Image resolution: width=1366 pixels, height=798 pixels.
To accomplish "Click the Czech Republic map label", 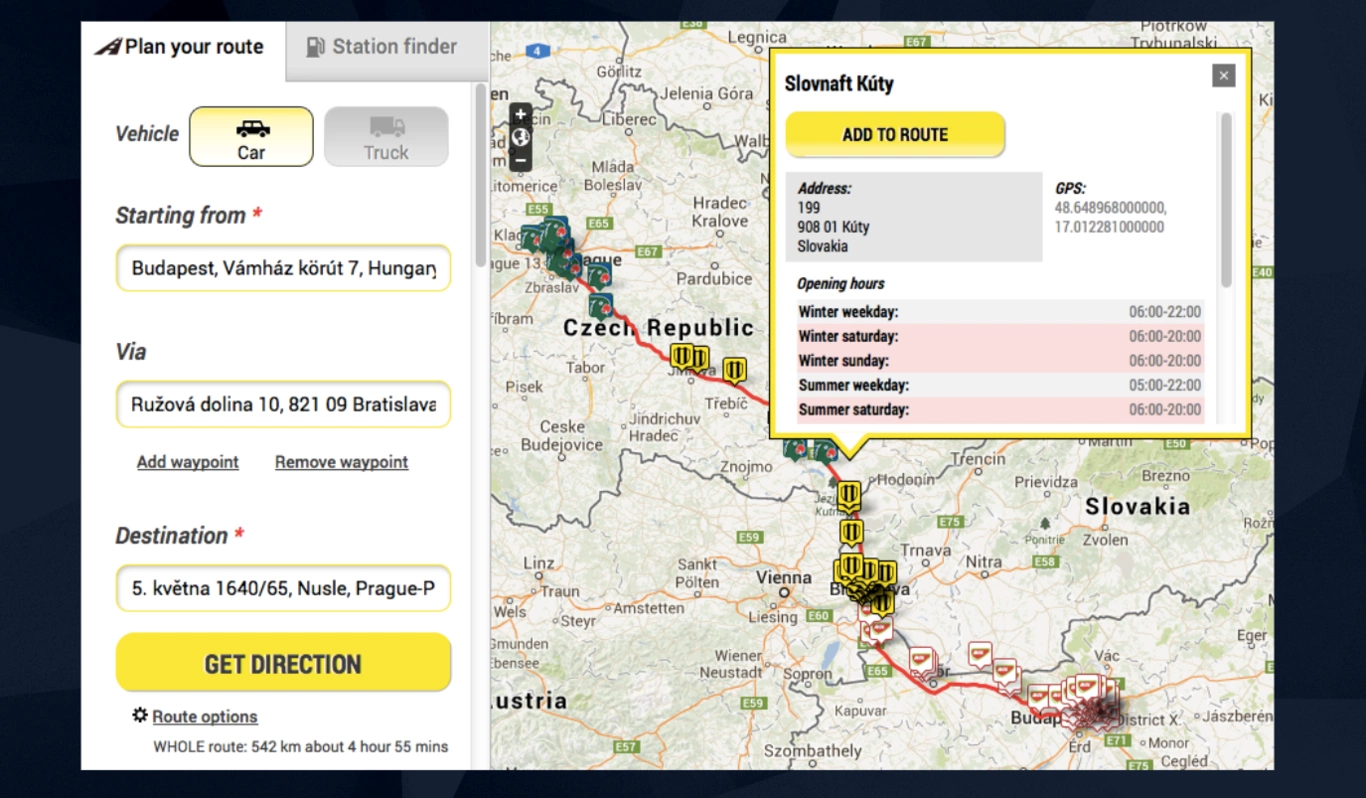I will (658, 328).
